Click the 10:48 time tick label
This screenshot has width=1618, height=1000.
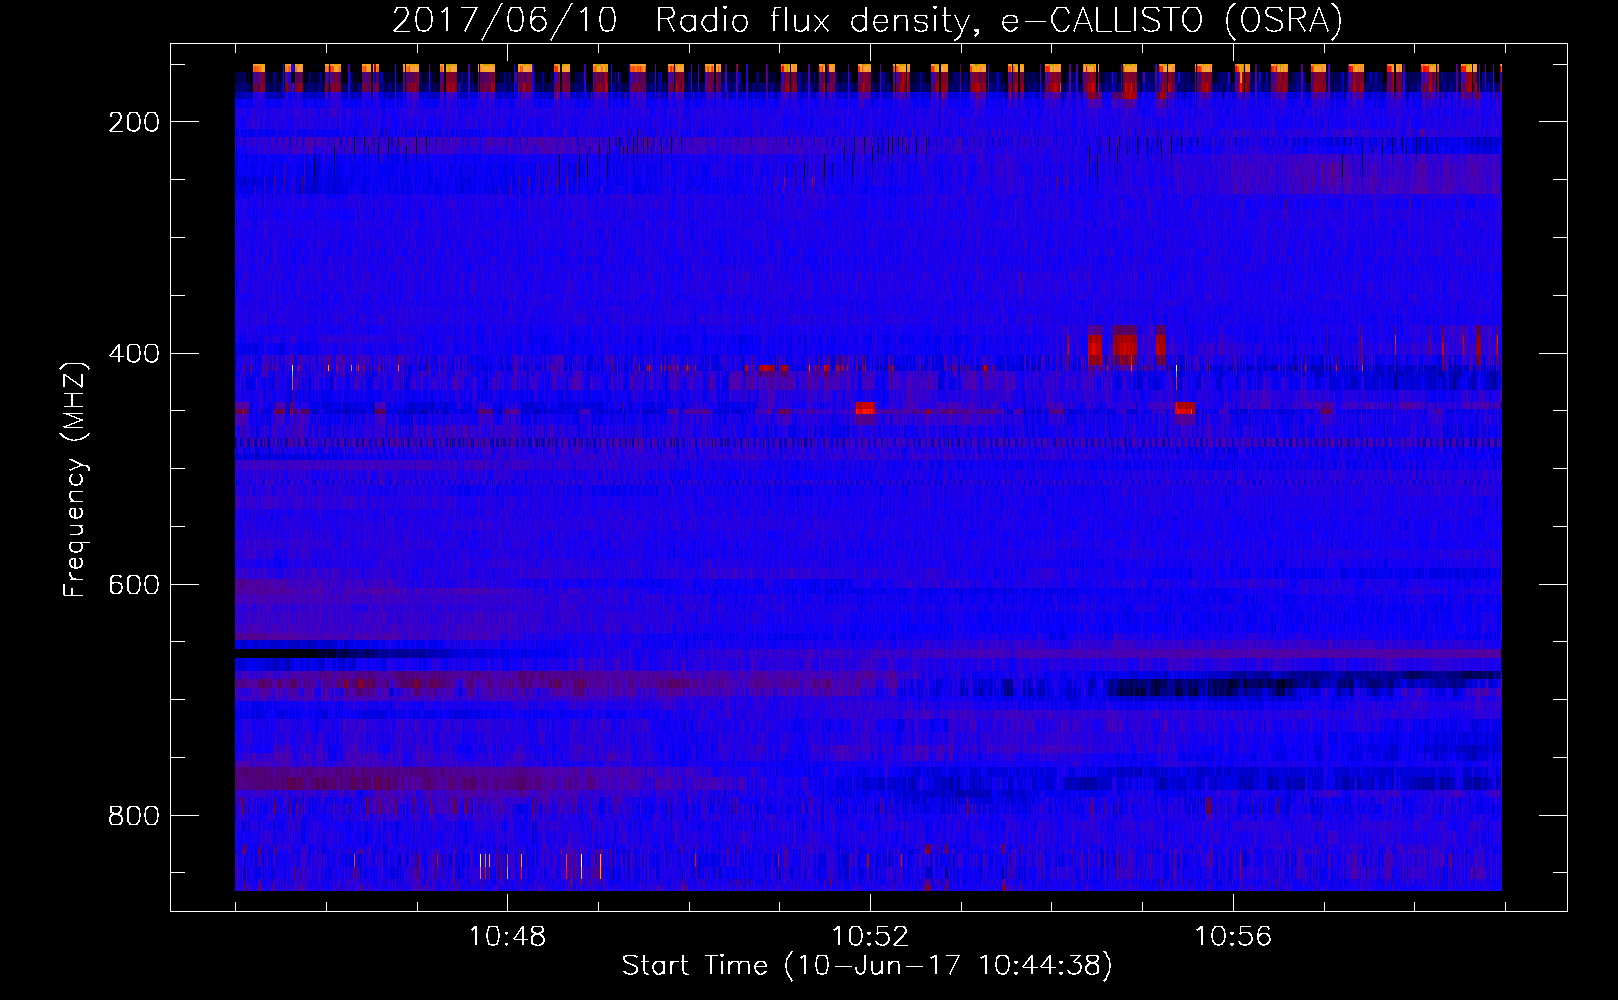click(x=507, y=937)
